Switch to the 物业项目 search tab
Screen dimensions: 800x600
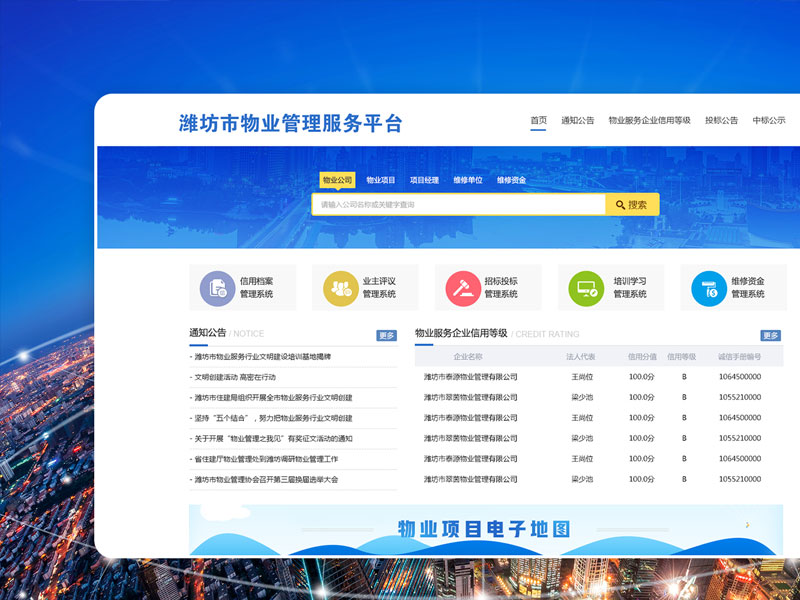pos(381,180)
